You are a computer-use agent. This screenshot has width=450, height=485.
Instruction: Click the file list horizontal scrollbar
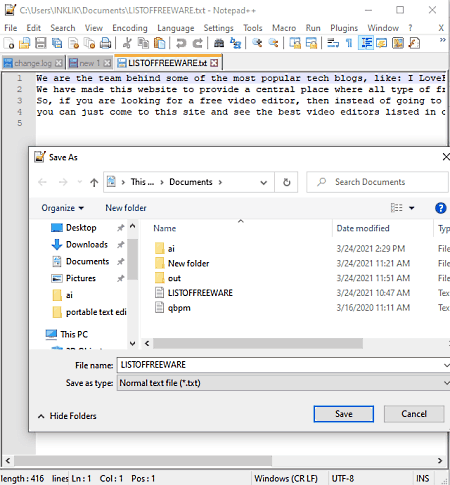pos(258,343)
